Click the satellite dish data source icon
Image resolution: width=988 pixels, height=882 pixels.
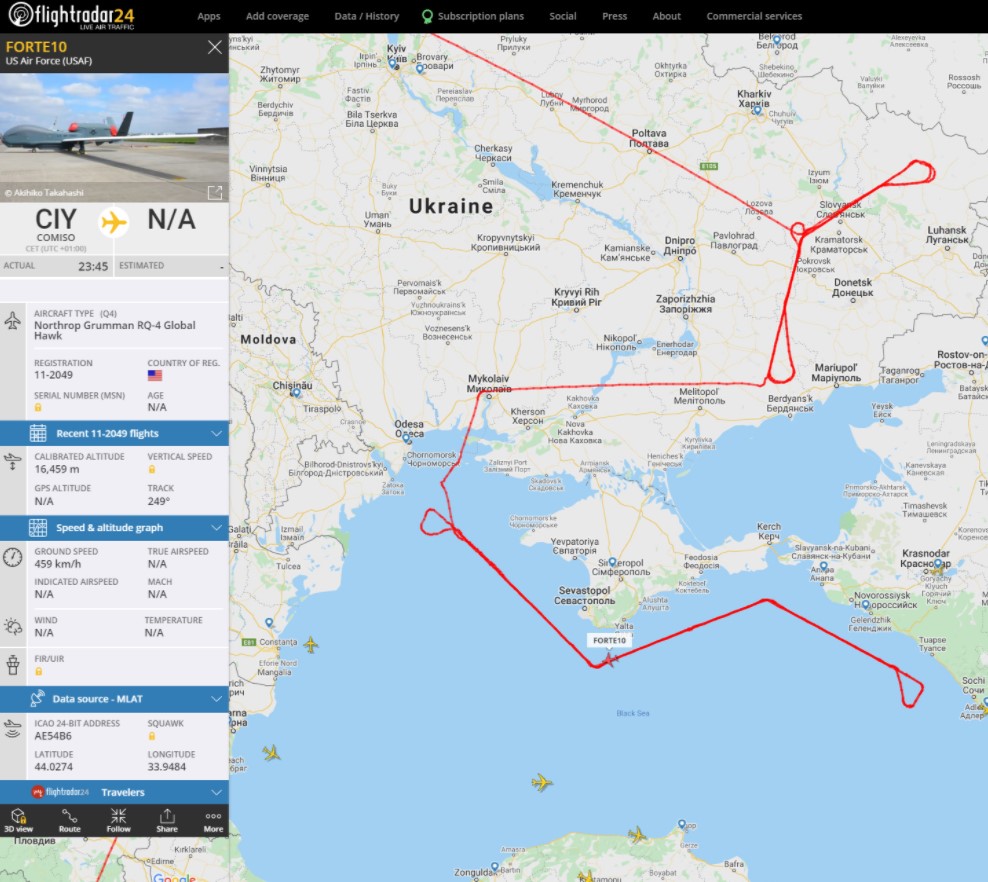pyautogui.click(x=37, y=699)
